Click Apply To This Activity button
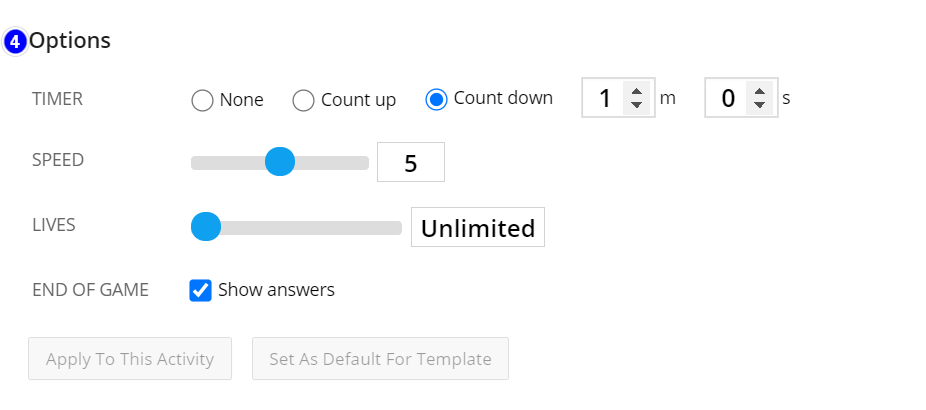This screenshot has width=926, height=410. 130,359
